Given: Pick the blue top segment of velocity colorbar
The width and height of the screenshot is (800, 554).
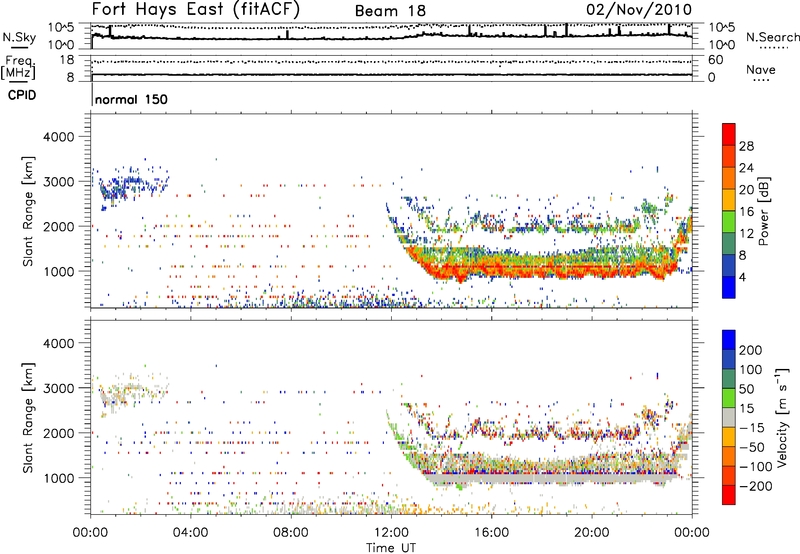Looking at the screenshot, I should (x=729, y=340).
